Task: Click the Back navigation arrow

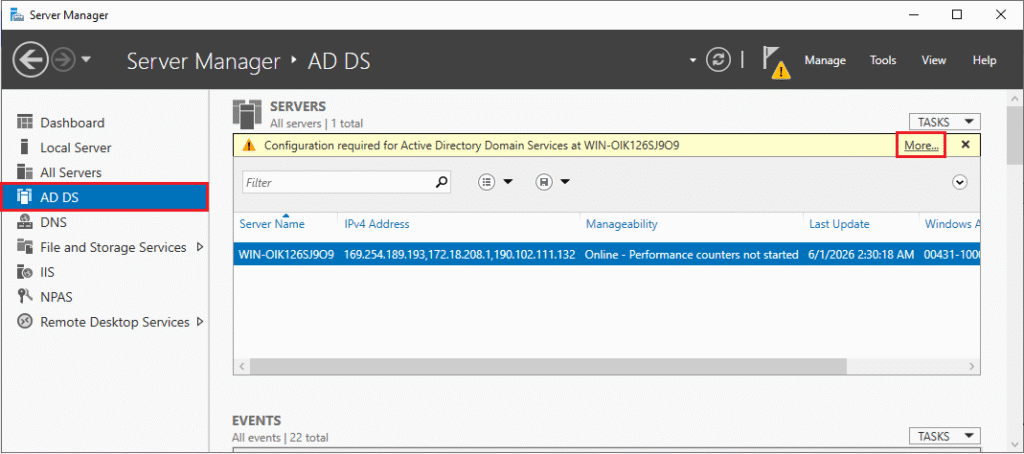Action: pos(30,61)
